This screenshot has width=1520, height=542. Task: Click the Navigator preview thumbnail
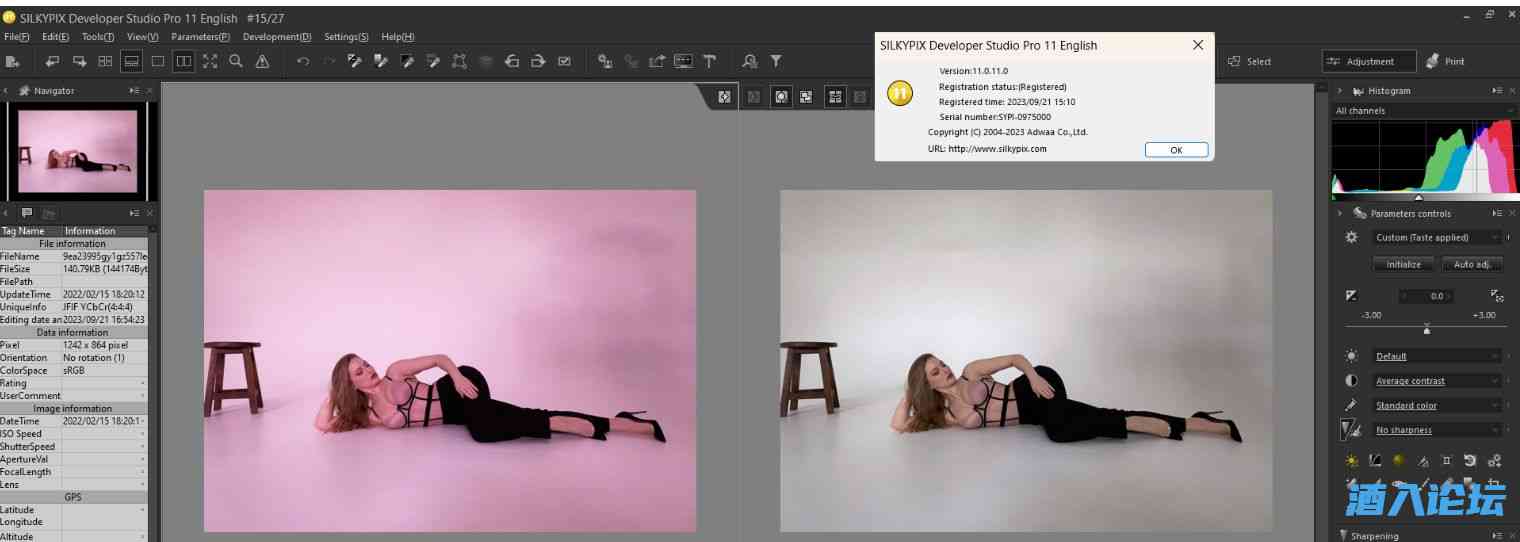pyautogui.click(x=77, y=151)
